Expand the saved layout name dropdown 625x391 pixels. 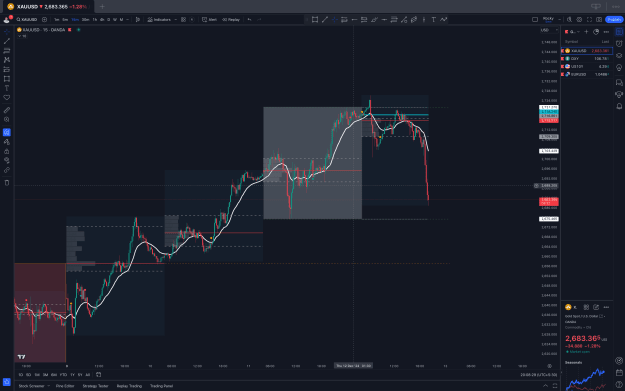coord(560,20)
